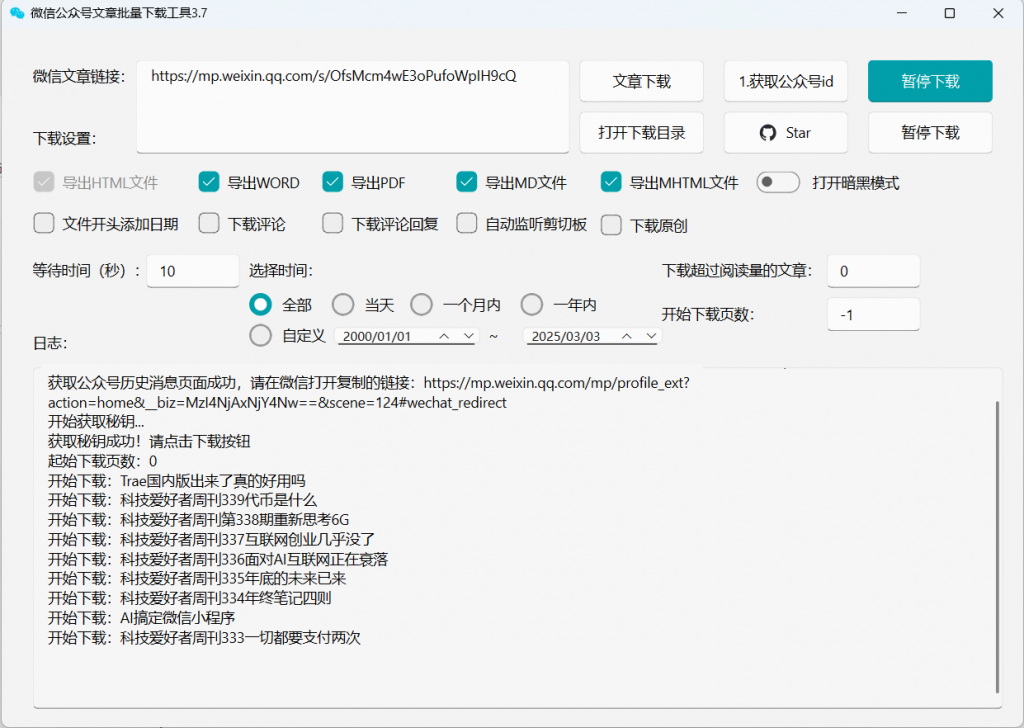Screen dimensions: 1024x728
Task: Click the 文章下载 button
Action: point(641,81)
